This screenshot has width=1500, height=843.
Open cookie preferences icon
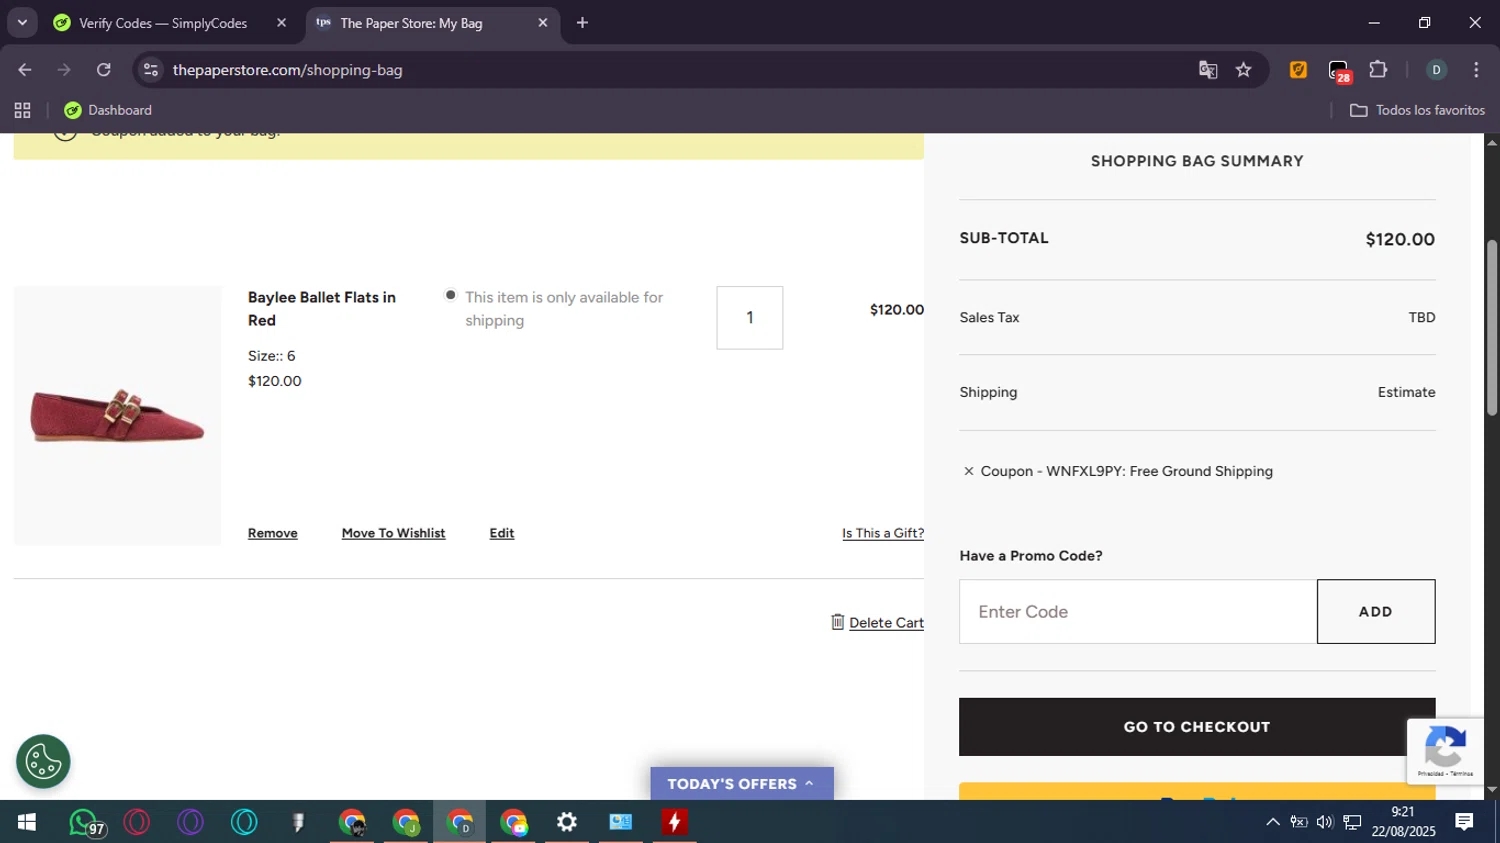pyautogui.click(x=43, y=762)
